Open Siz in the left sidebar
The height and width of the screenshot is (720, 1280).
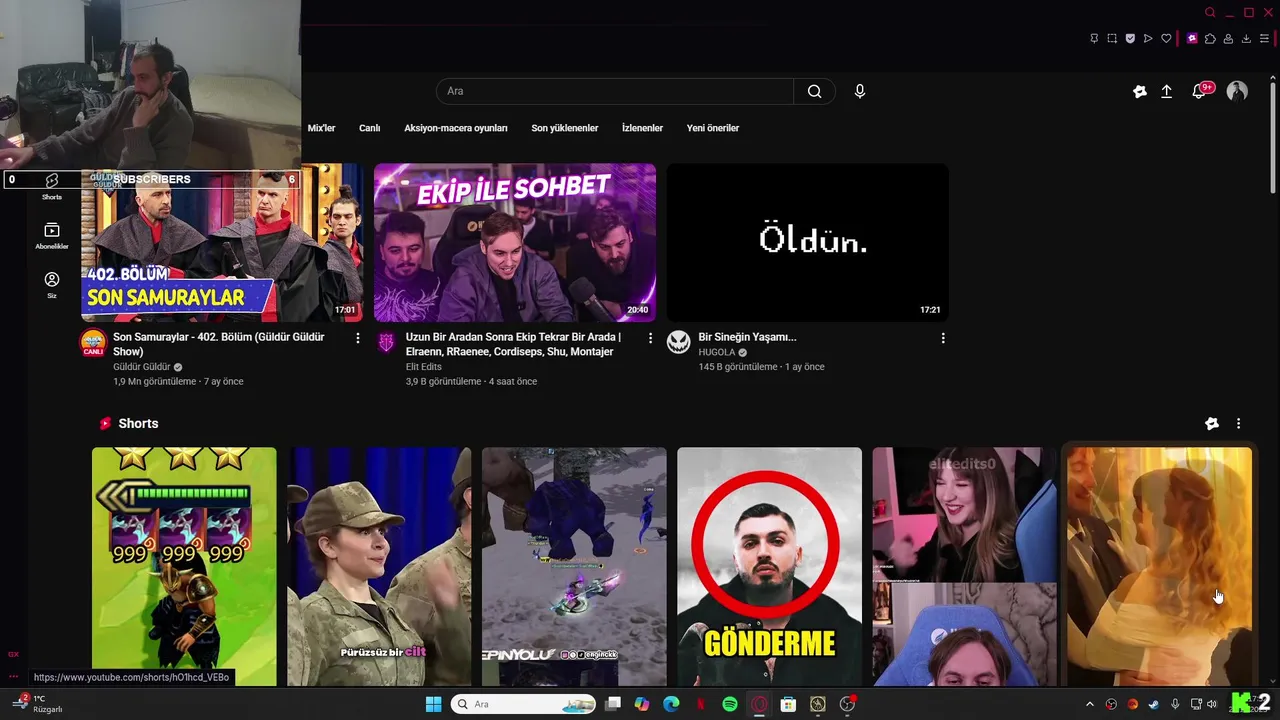point(52,285)
